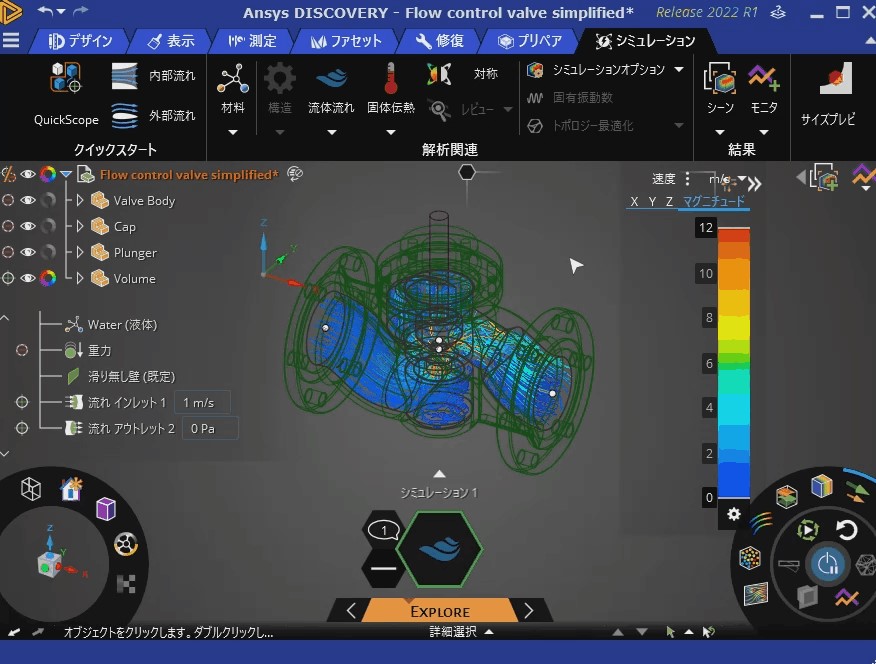
Task: Open the QuickScope tool
Action: coord(66,92)
